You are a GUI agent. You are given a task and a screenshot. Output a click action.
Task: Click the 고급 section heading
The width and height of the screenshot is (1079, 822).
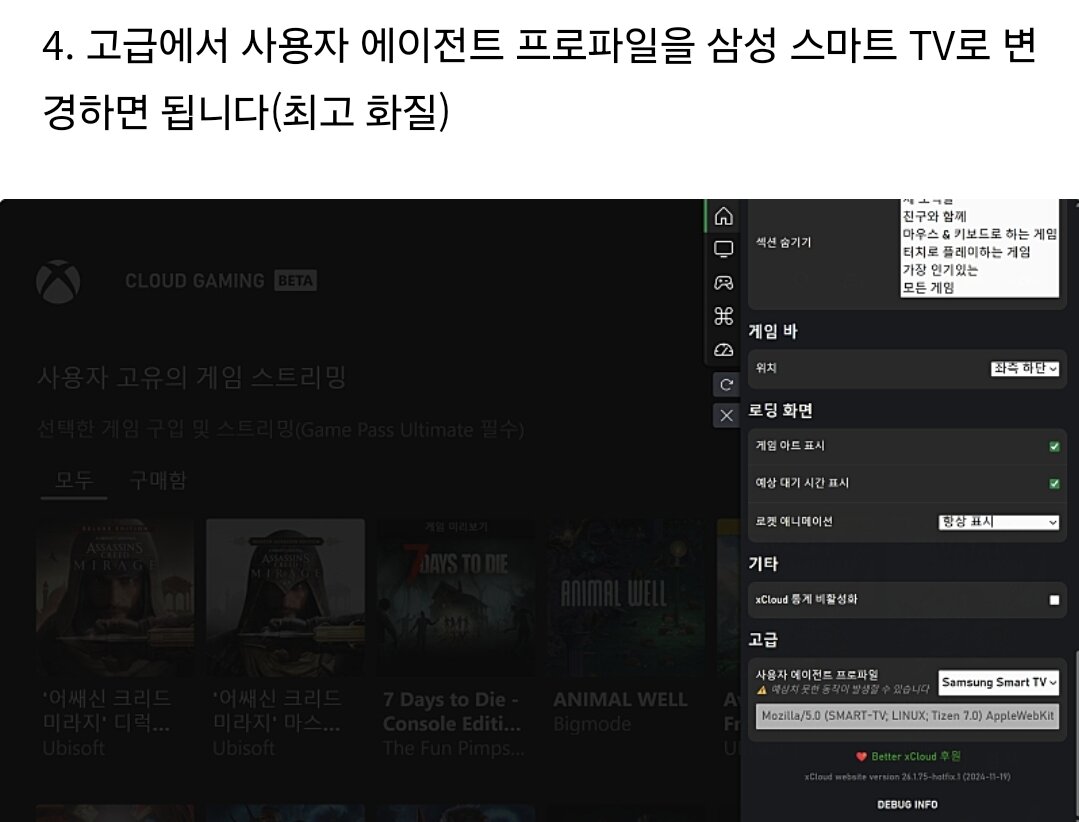point(763,640)
